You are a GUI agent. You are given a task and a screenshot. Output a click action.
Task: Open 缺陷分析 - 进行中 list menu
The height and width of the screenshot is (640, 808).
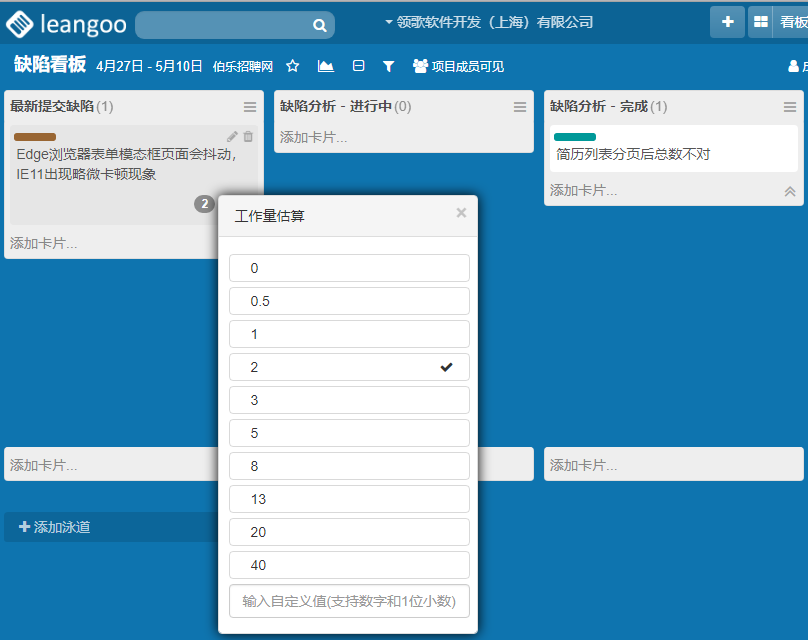coord(520,107)
